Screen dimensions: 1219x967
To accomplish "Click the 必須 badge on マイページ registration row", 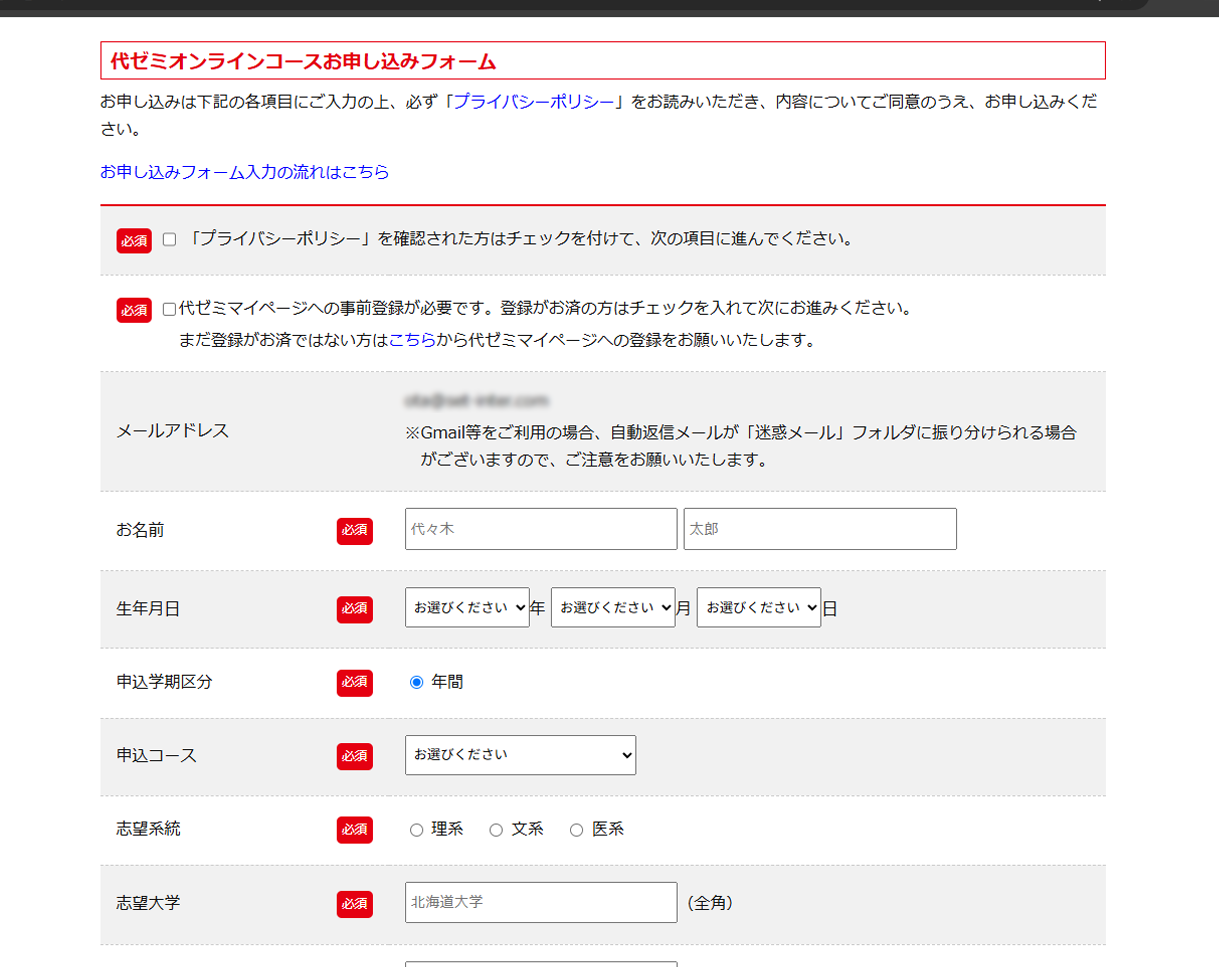I will tap(134, 311).
